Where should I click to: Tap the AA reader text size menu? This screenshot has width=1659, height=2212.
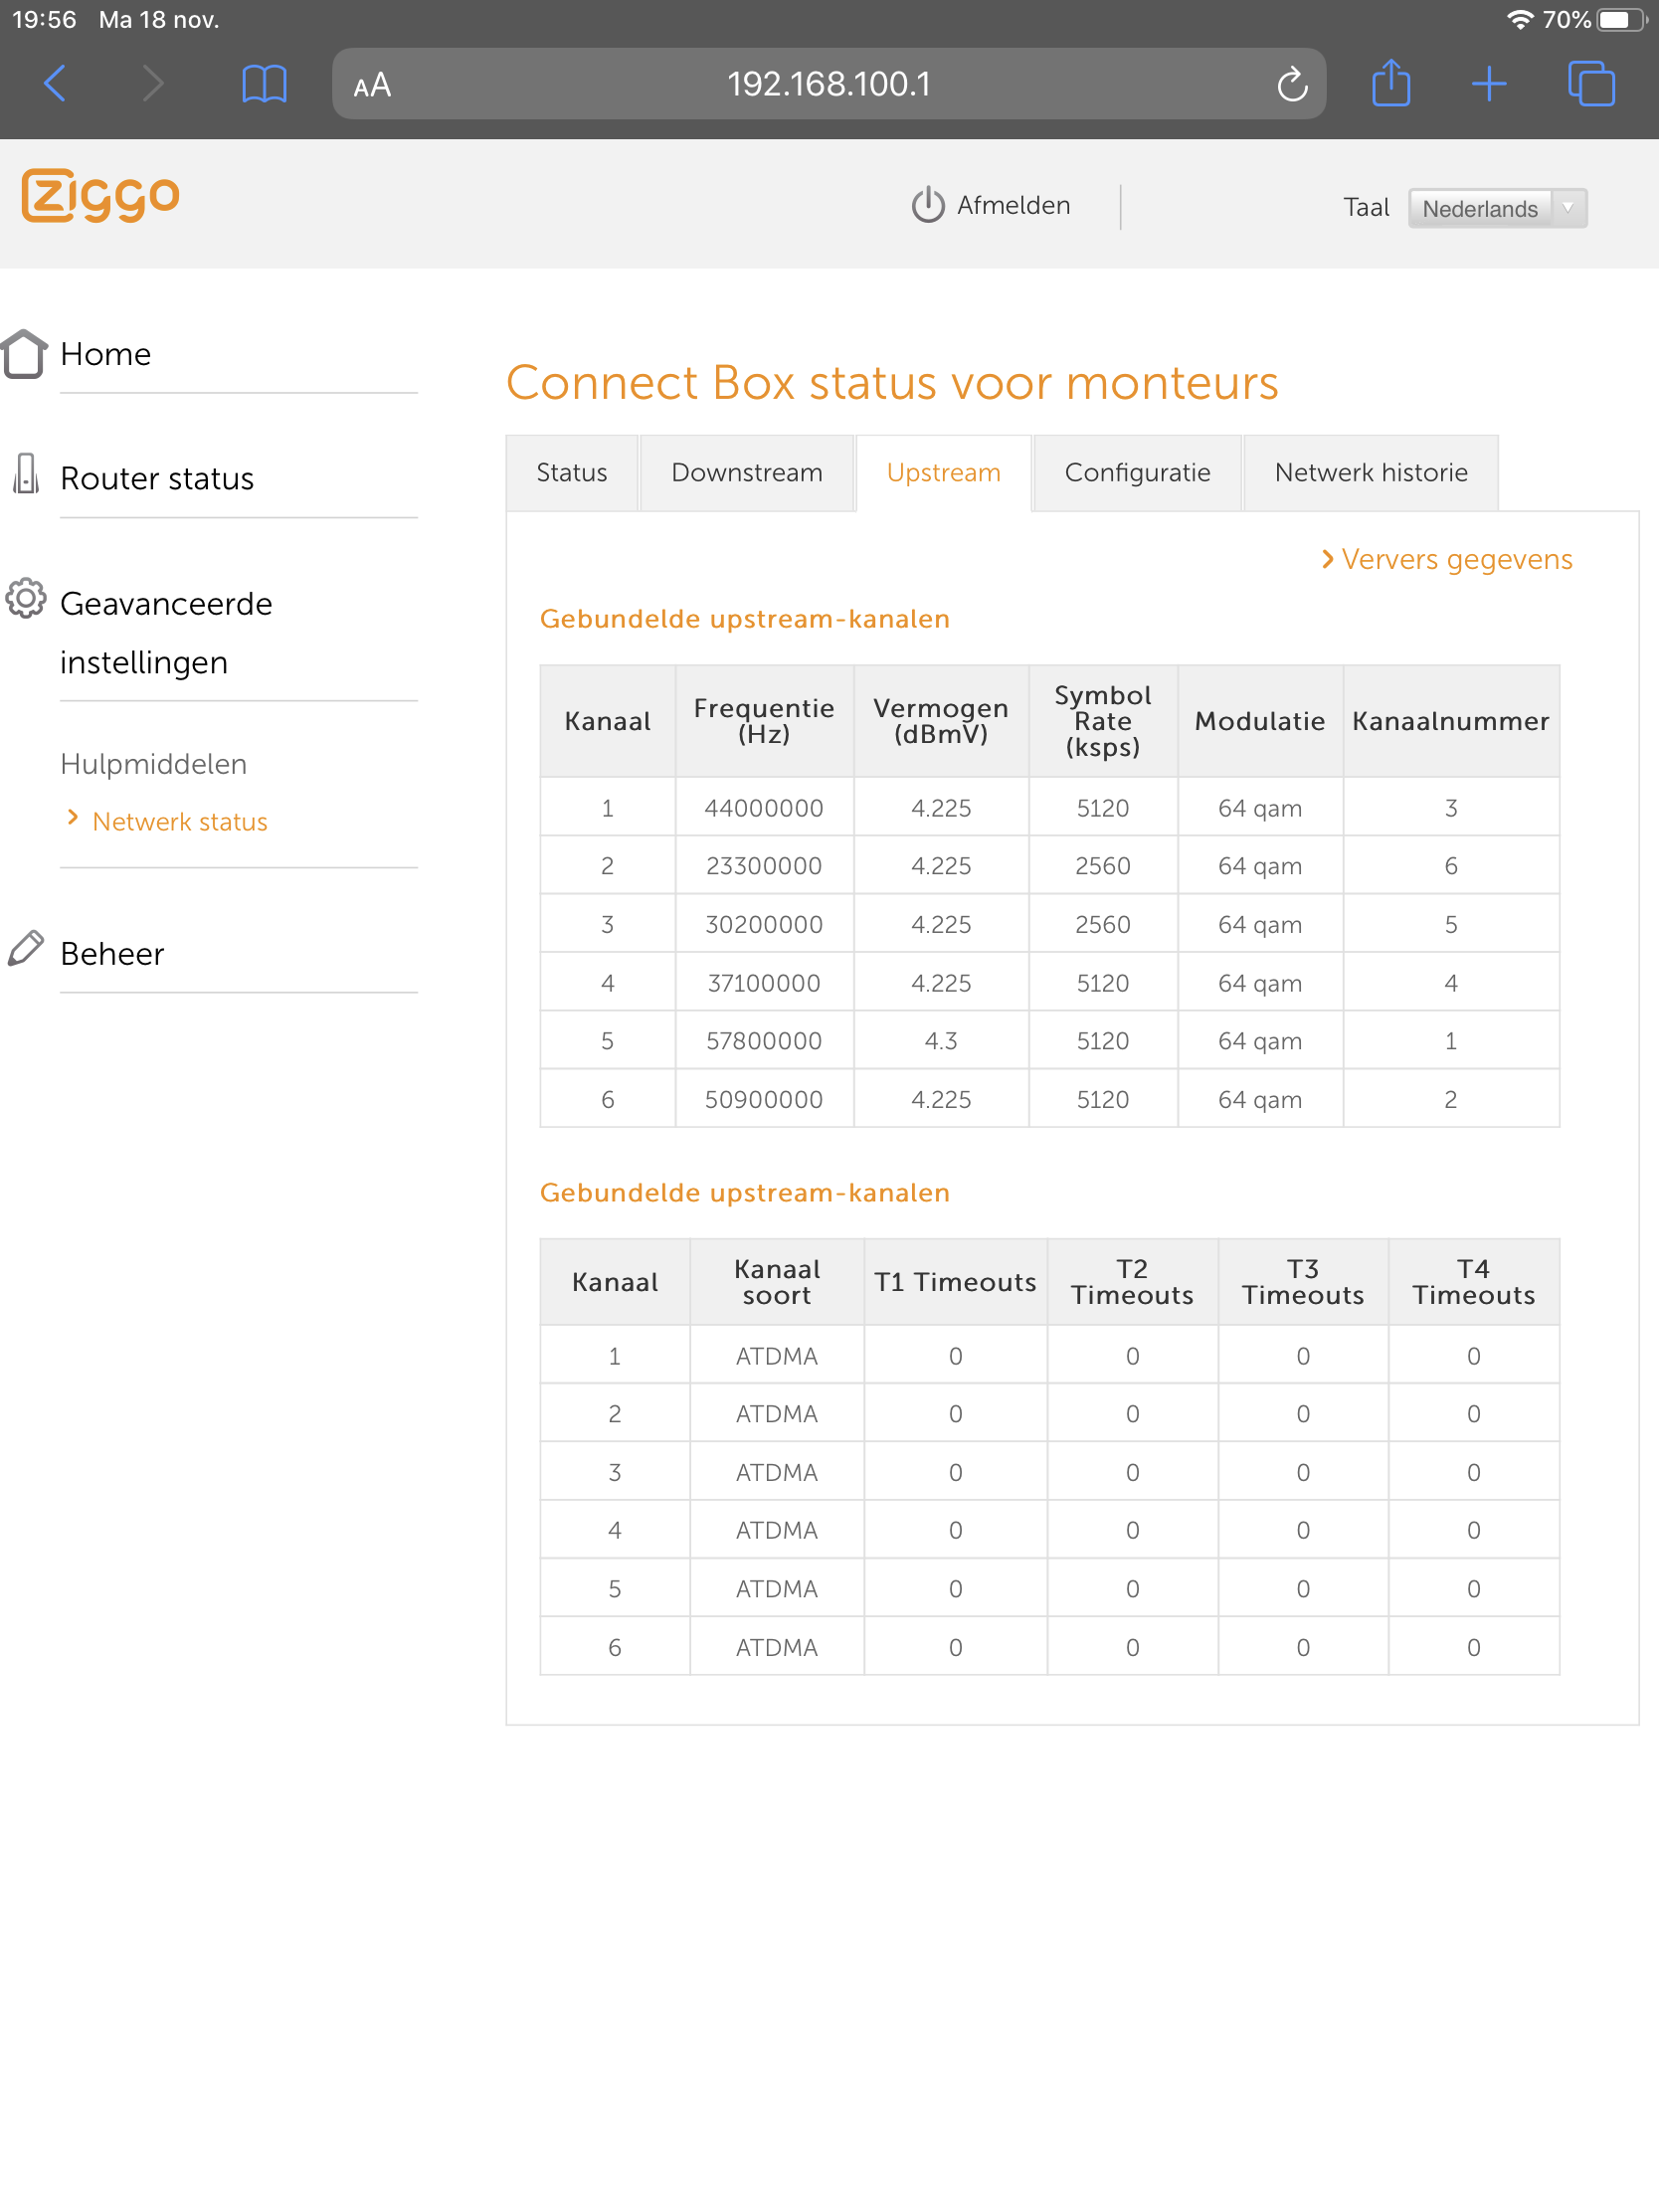(x=372, y=86)
